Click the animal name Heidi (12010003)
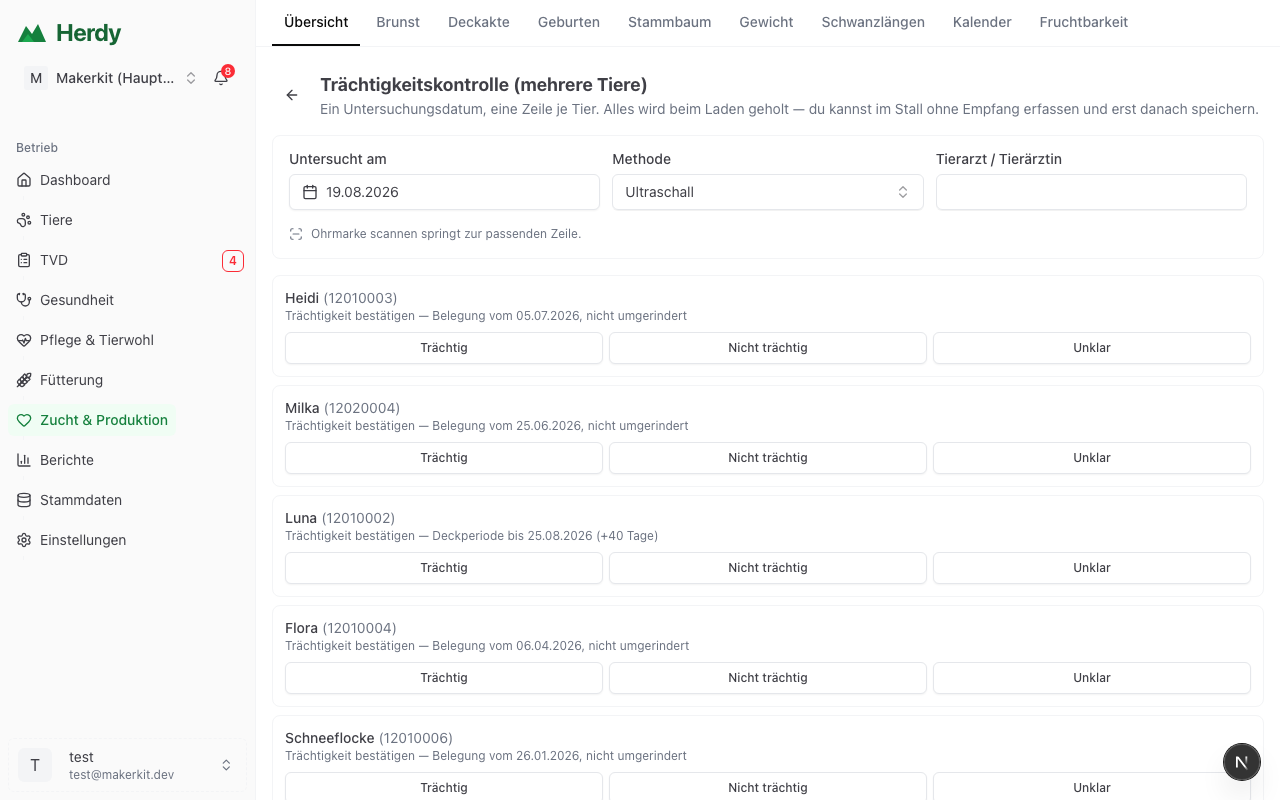The height and width of the screenshot is (800, 1280). pyautogui.click(x=341, y=298)
